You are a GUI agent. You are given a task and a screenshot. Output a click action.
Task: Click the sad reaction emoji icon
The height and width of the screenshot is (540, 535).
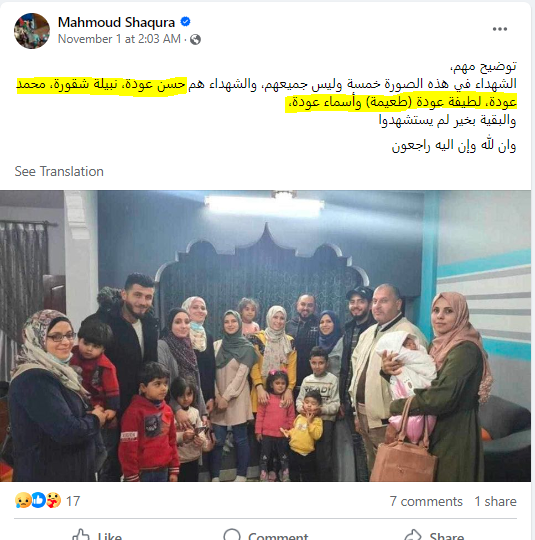pyautogui.click(x=22, y=500)
